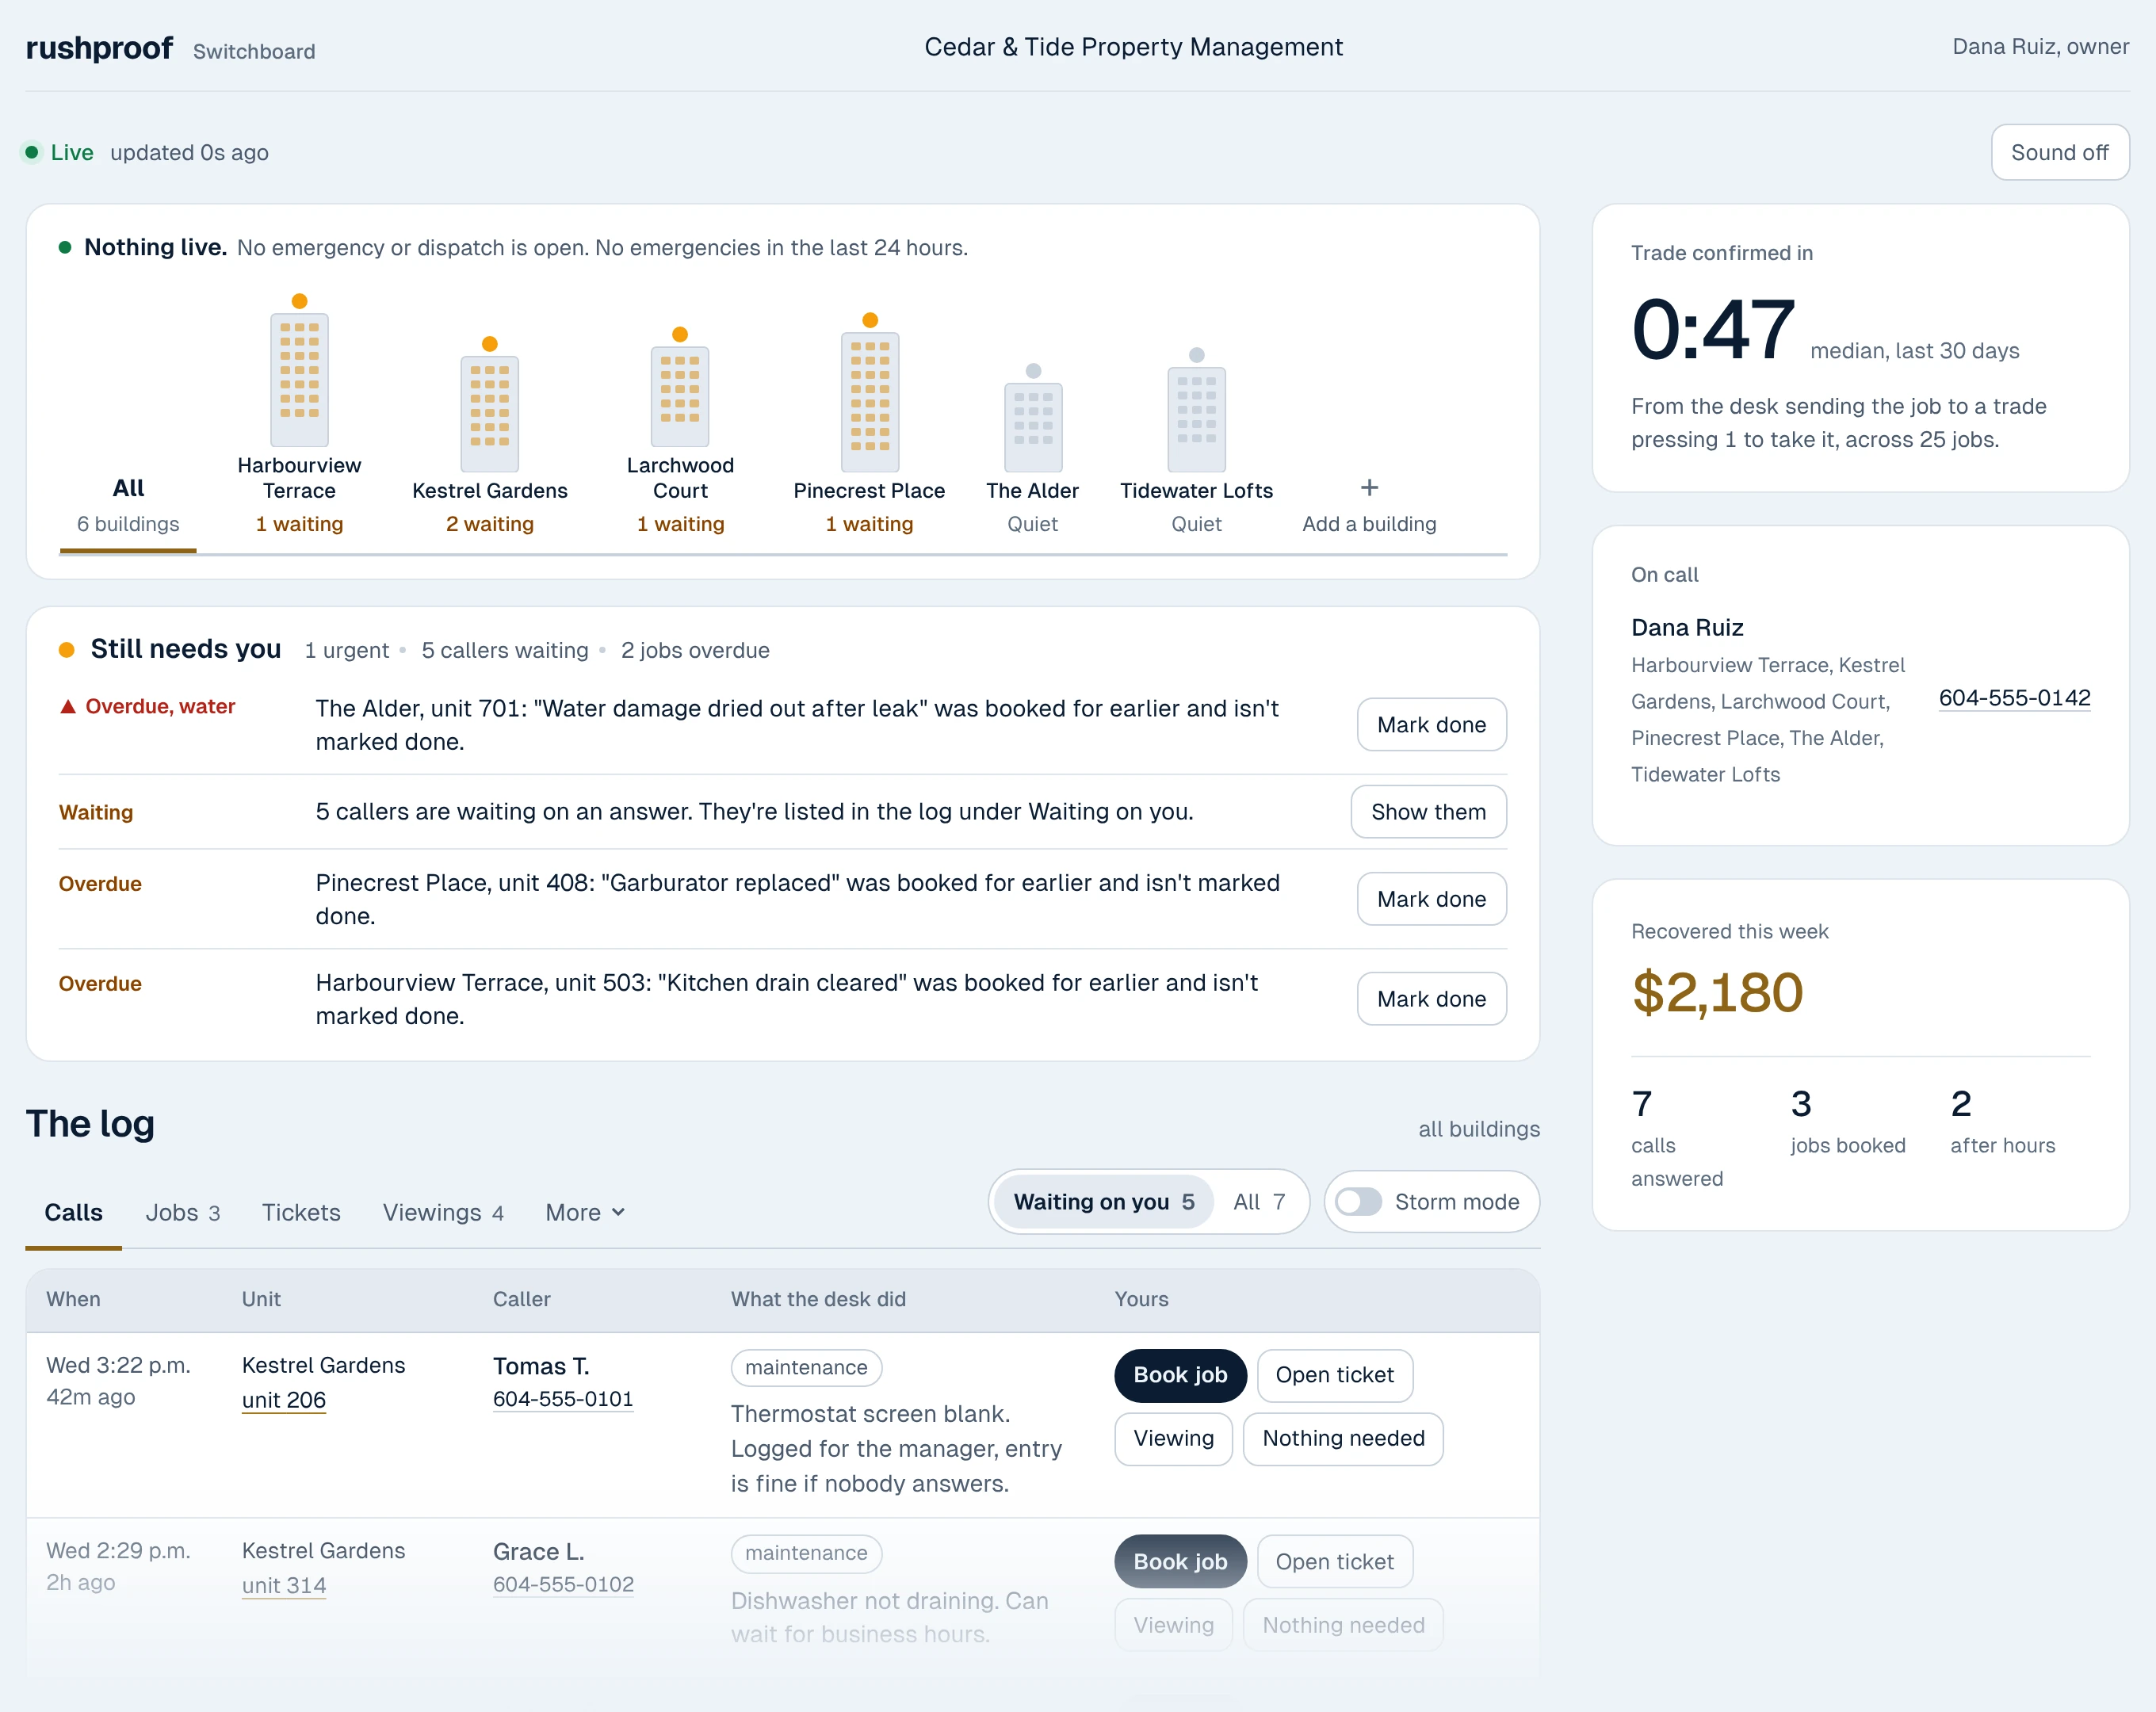Book job for Tomas T.
The height and width of the screenshot is (1712, 2156).
(x=1180, y=1375)
